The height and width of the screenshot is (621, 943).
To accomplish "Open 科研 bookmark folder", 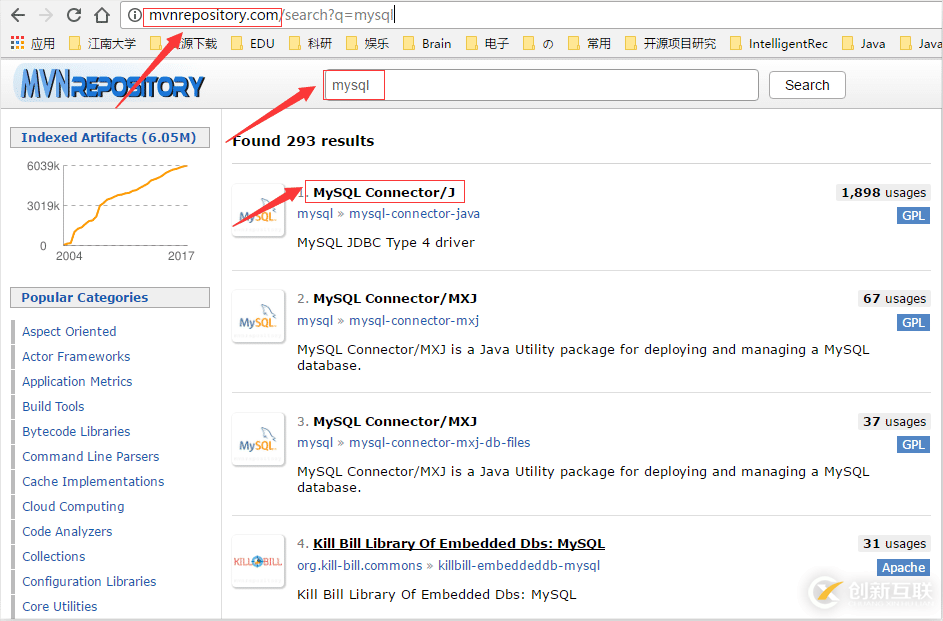I will (310, 43).
